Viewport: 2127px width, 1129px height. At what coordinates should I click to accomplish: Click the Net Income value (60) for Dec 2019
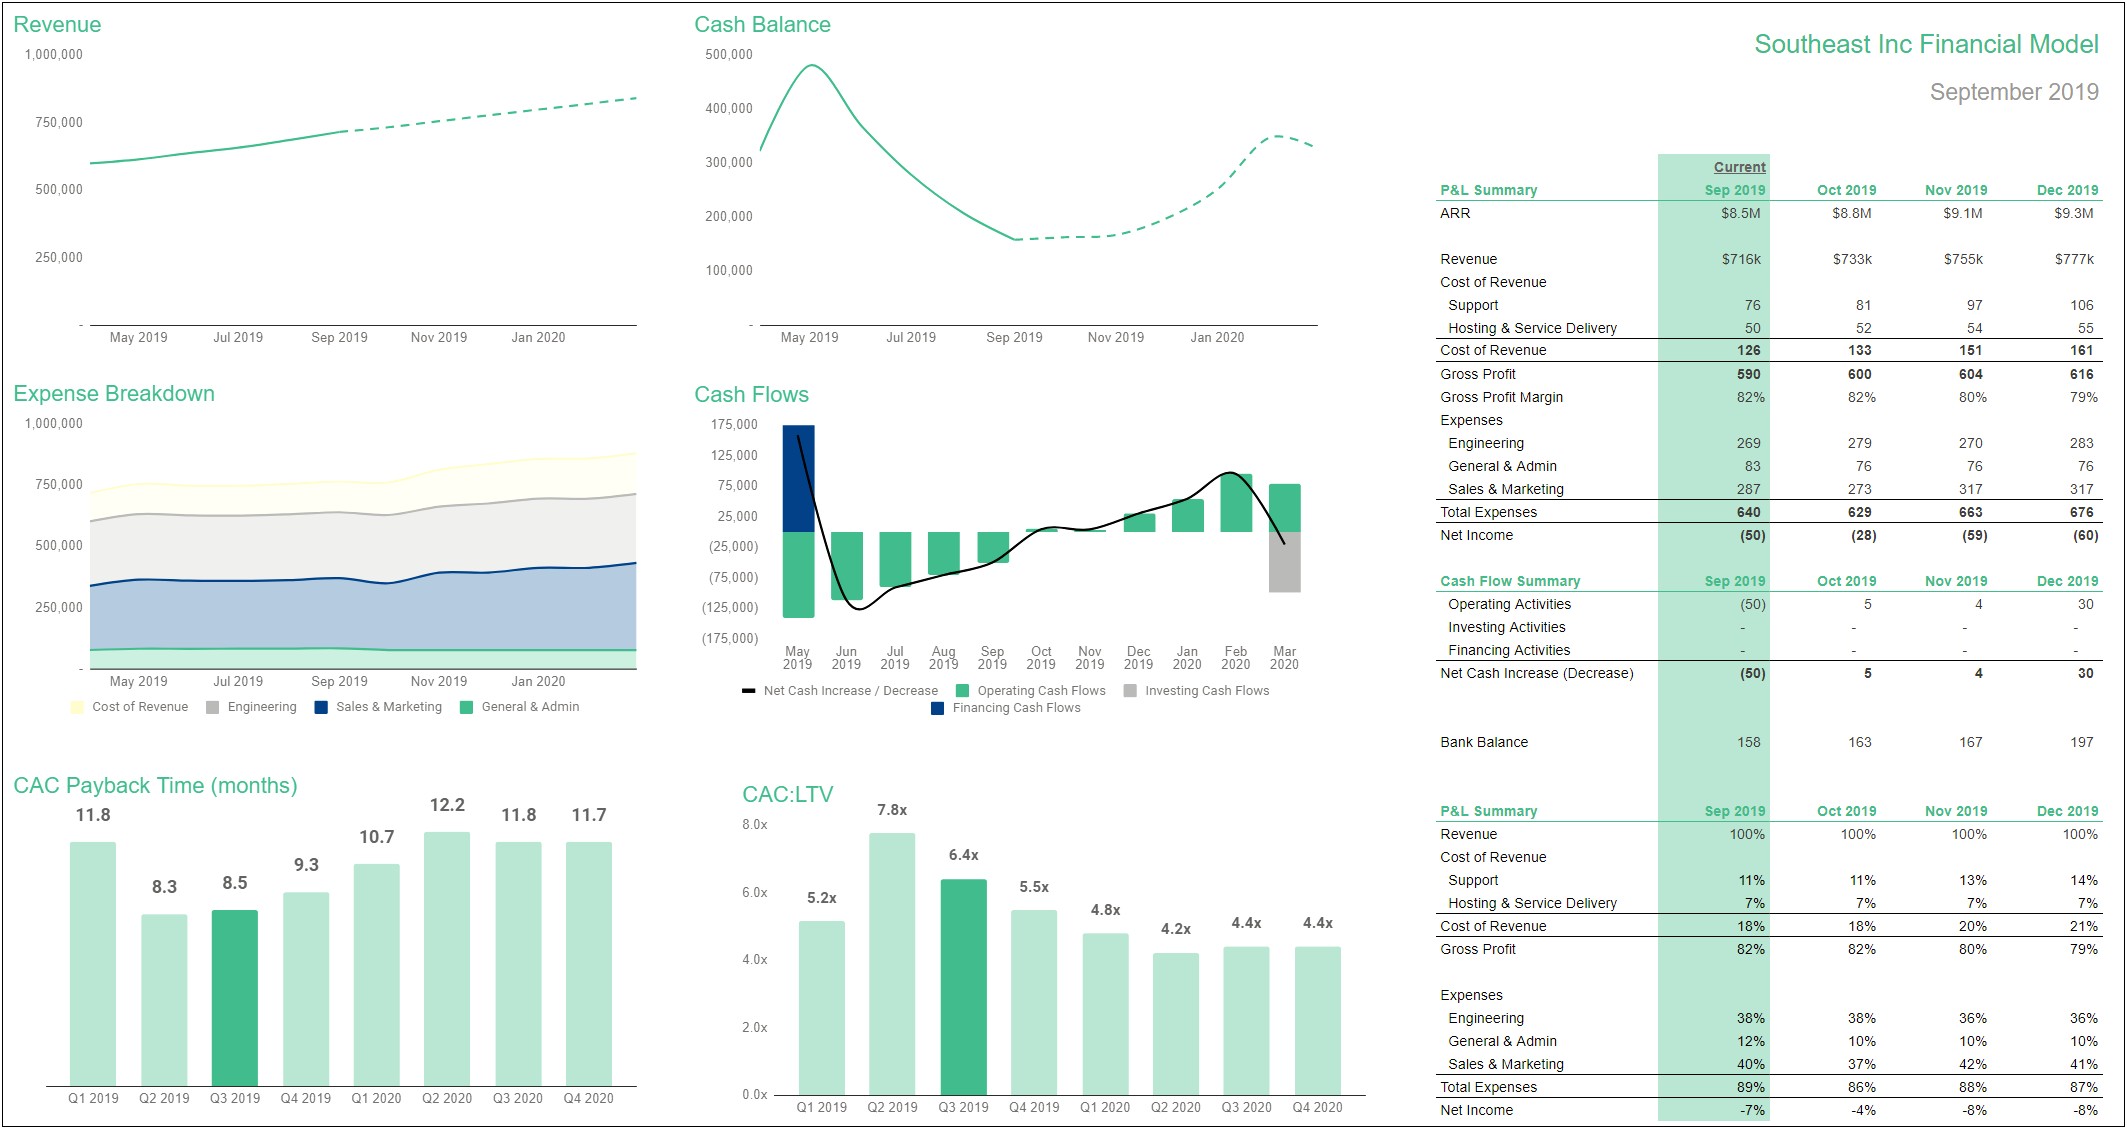pyautogui.click(x=2085, y=535)
